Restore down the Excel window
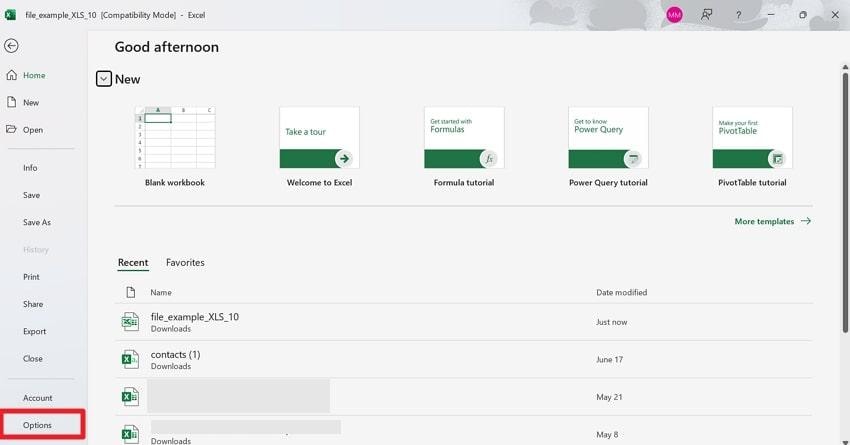This screenshot has height=445, width=850. [803, 15]
